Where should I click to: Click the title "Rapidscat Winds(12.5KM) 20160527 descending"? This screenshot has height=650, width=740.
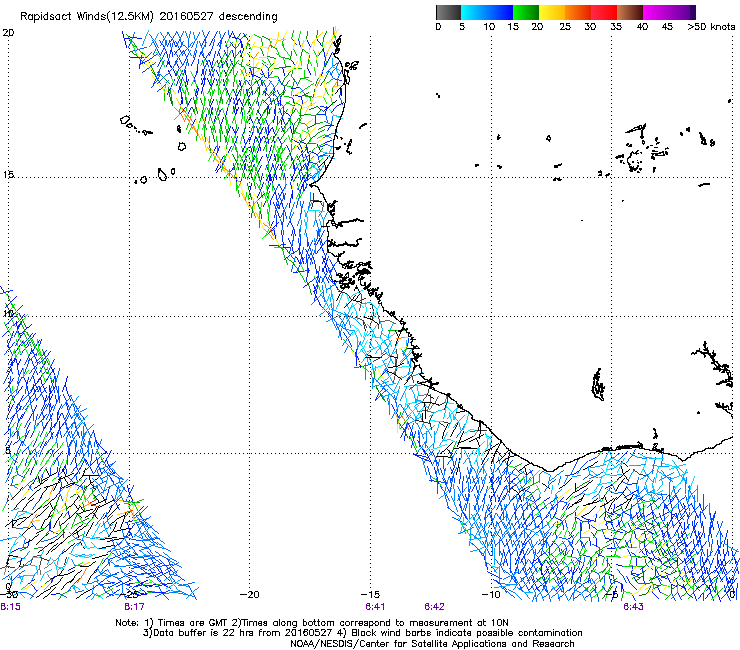(x=149, y=17)
